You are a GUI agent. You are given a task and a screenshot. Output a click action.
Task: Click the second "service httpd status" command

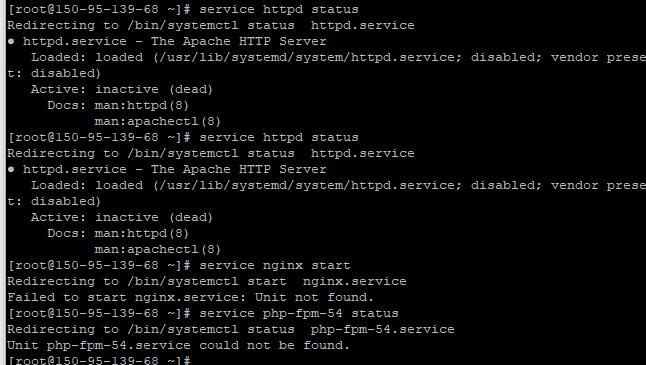pos(279,138)
